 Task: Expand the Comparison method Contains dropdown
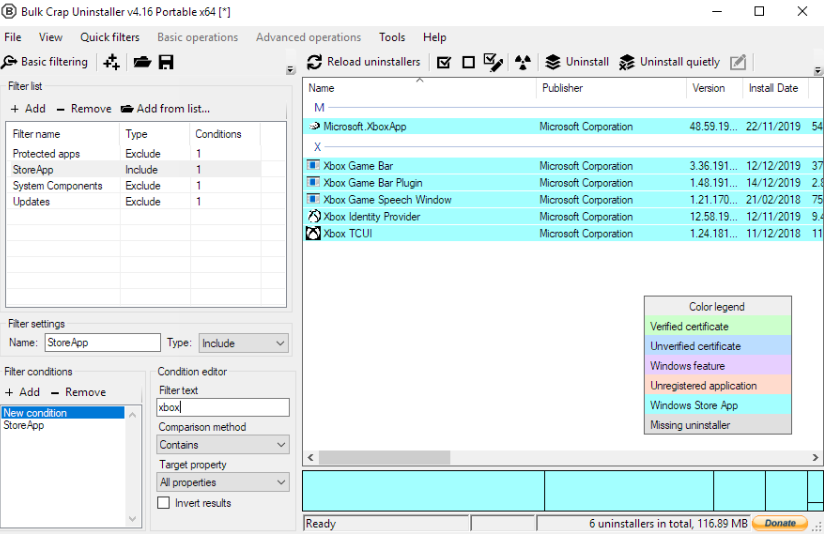223,445
